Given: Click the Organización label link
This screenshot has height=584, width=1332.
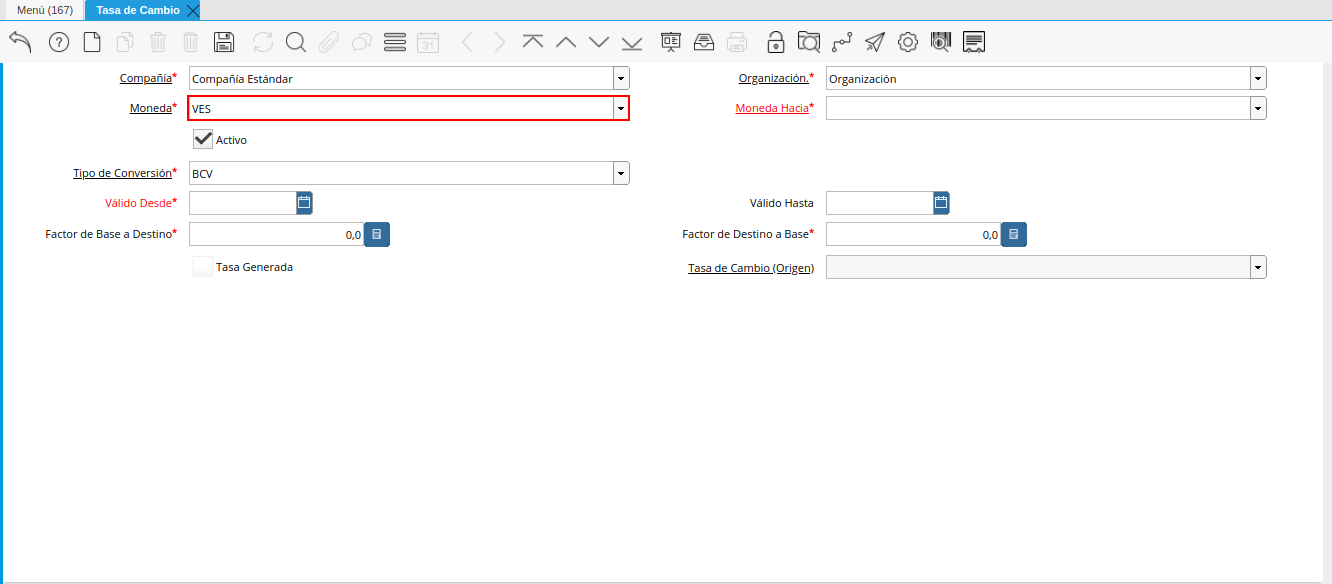Looking at the screenshot, I should pos(774,78).
